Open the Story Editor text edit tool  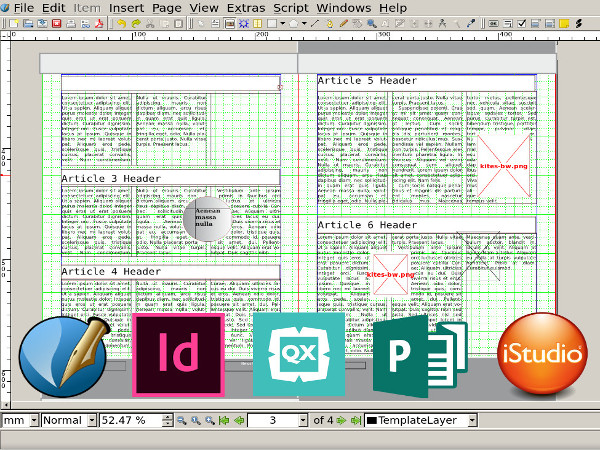(400, 24)
